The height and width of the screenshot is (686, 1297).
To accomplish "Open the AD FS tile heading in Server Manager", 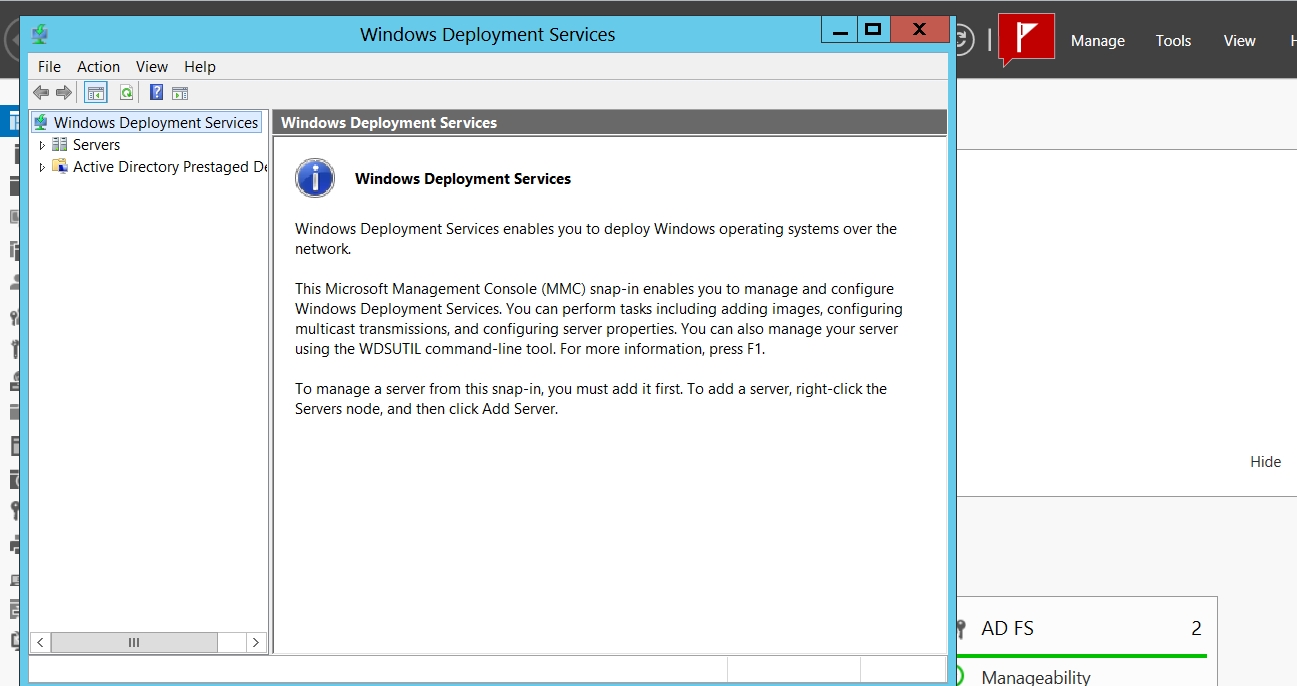I will (x=1007, y=629).
